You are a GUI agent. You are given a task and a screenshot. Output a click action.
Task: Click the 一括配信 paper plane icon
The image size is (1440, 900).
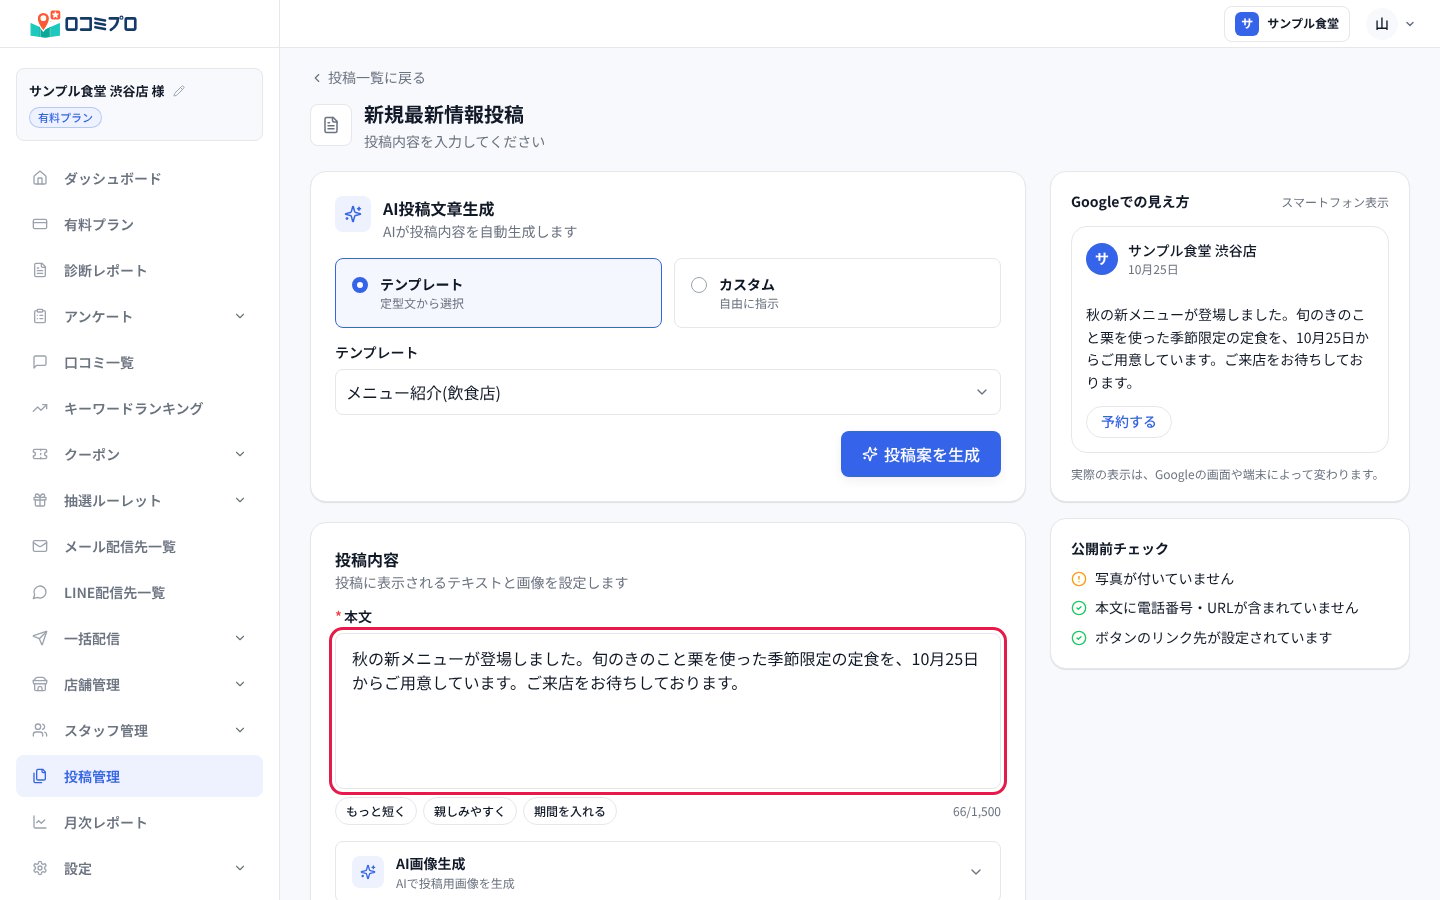tap(40, 638)
